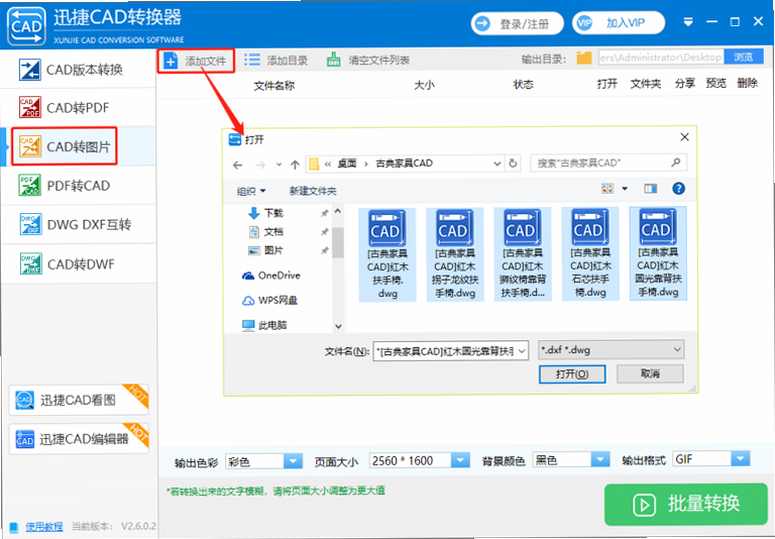
Task: Click 清空文件列表 broom icon
Action: [x=334, y=60]
